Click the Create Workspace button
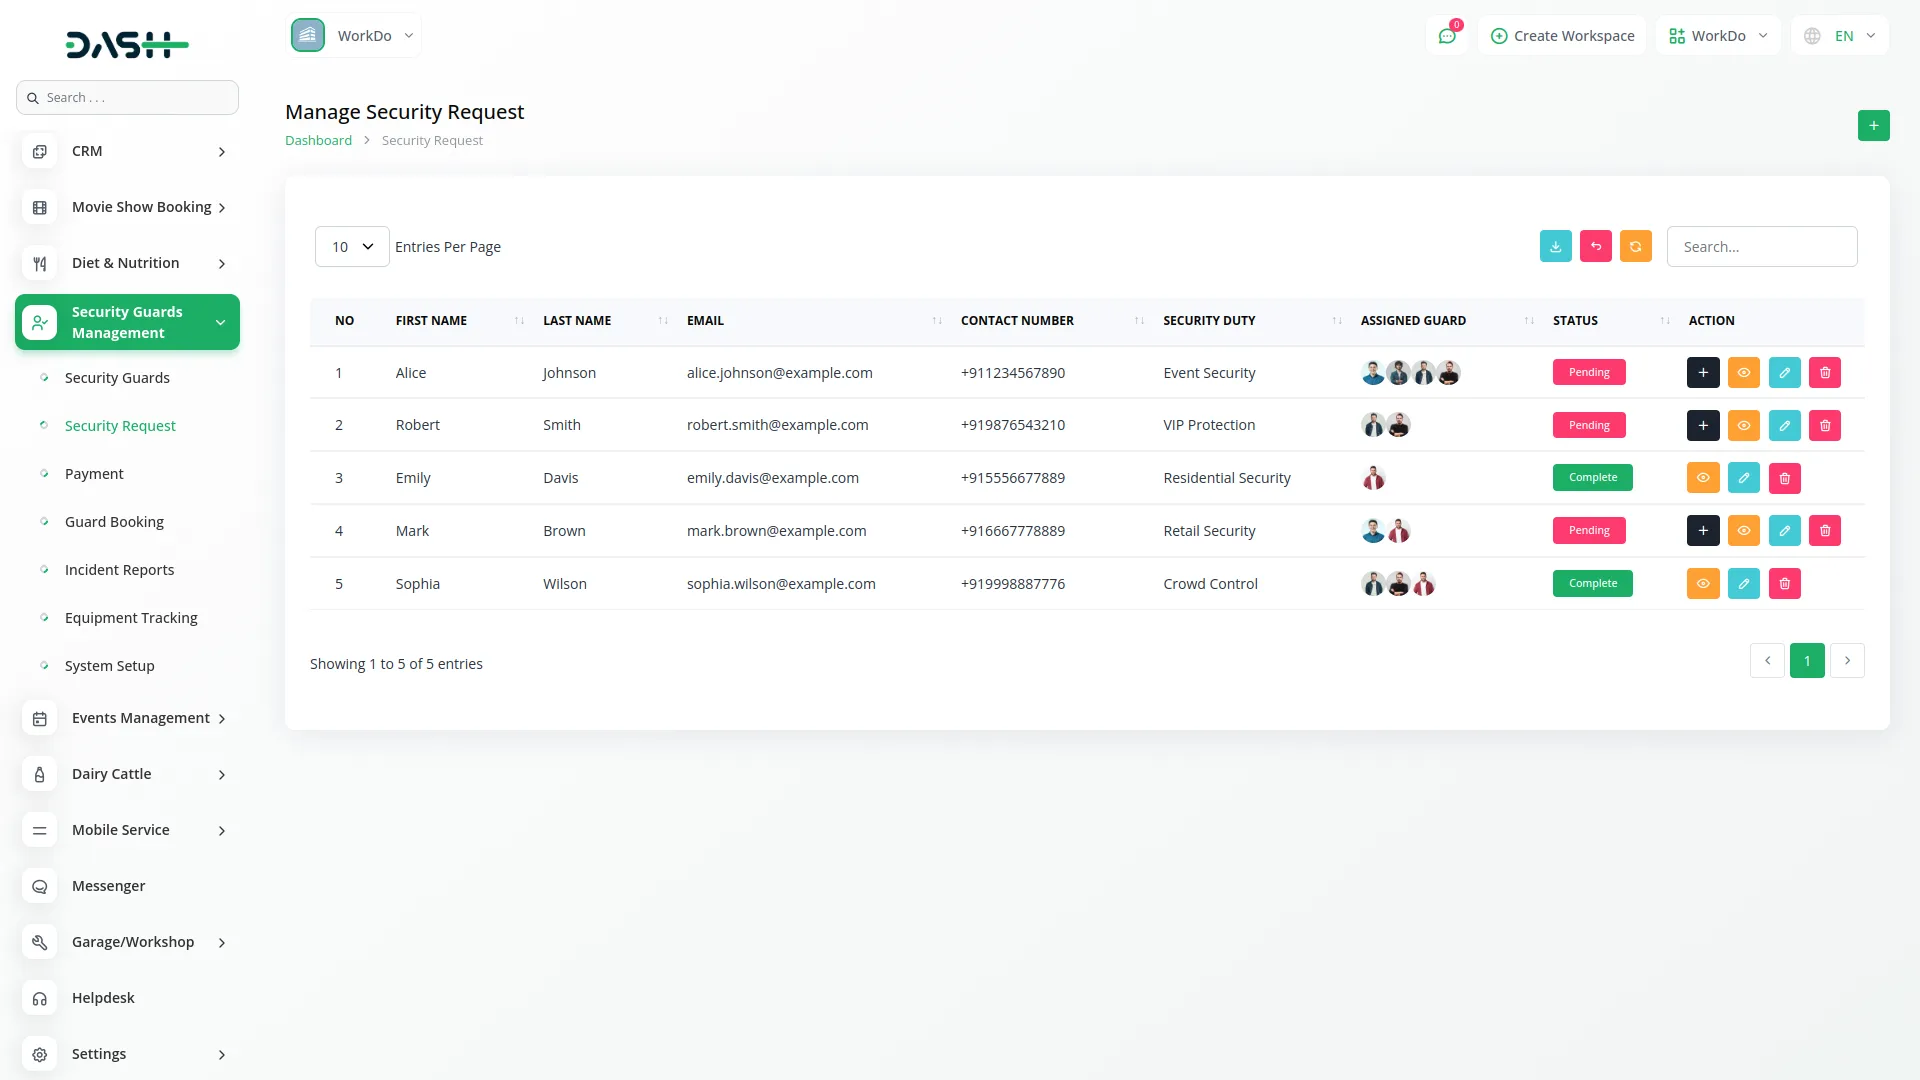Viewport: 1920px width, 1080px height. coord(1562,36)
